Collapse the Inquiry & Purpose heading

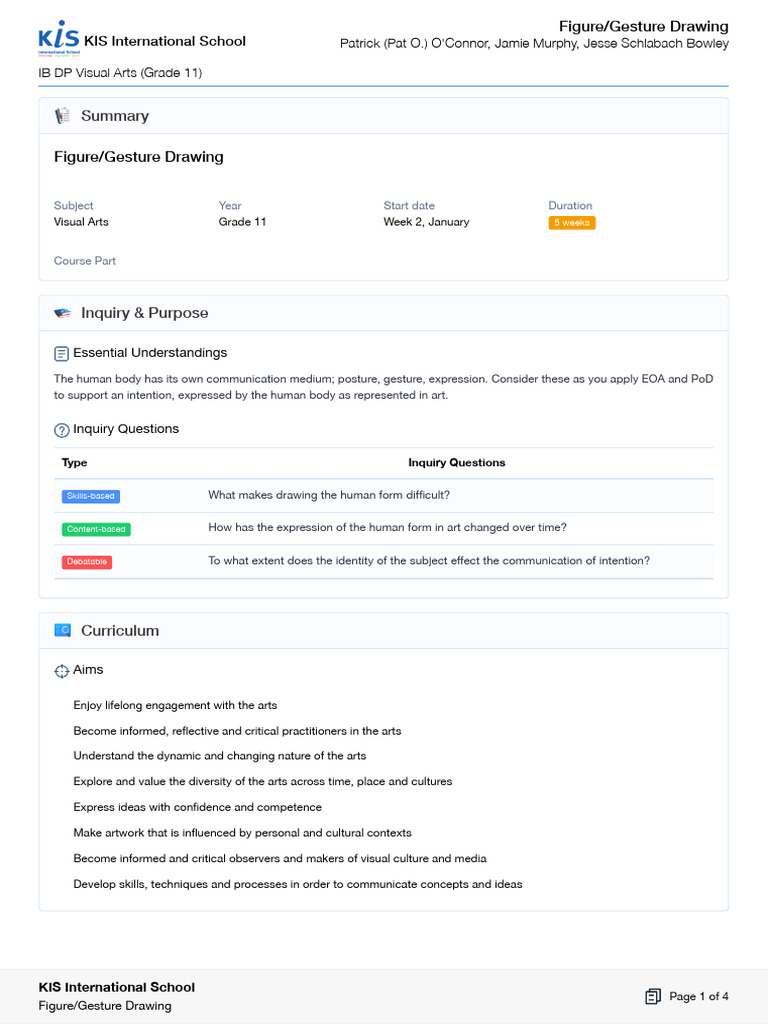[145, 313]
